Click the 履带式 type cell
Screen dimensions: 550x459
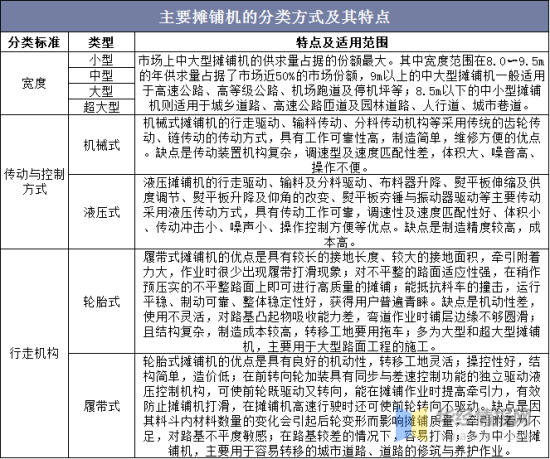coord(101,406)
